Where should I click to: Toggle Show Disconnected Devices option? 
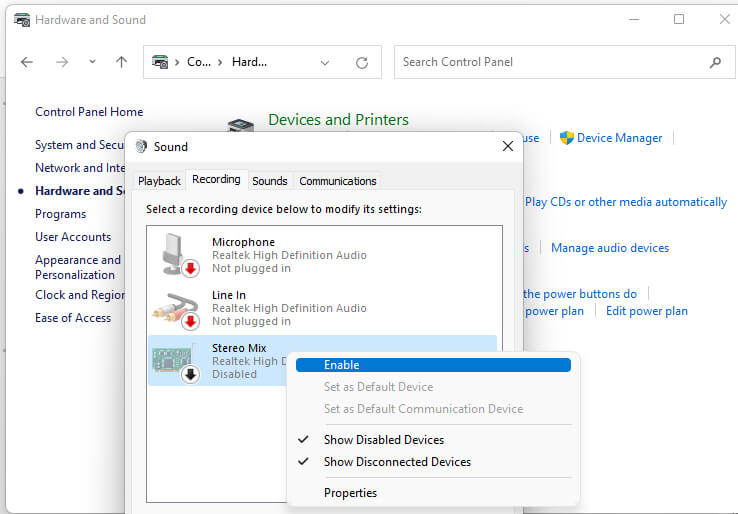(x=397, y=462)
